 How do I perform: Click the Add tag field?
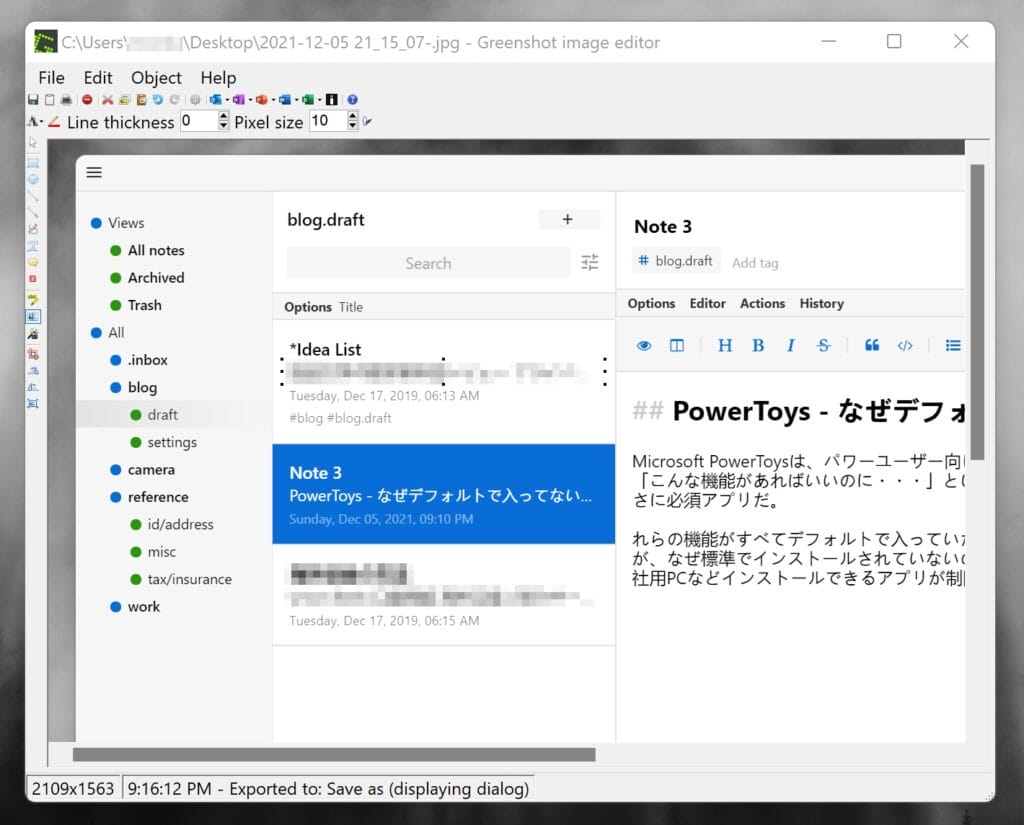click(755, 263)
